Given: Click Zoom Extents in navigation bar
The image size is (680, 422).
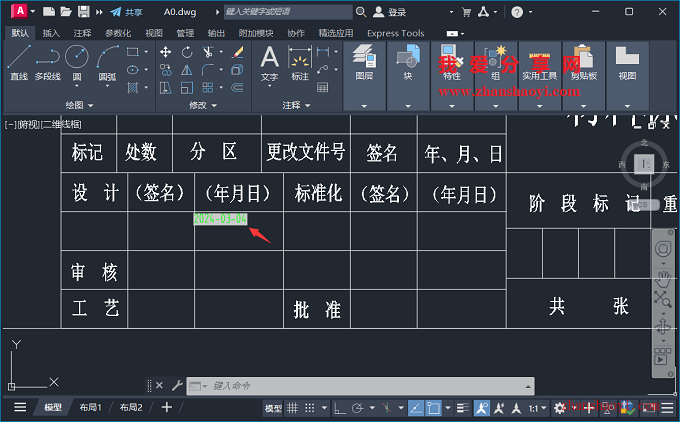Looking at the screenshot, I should [663, 298].
